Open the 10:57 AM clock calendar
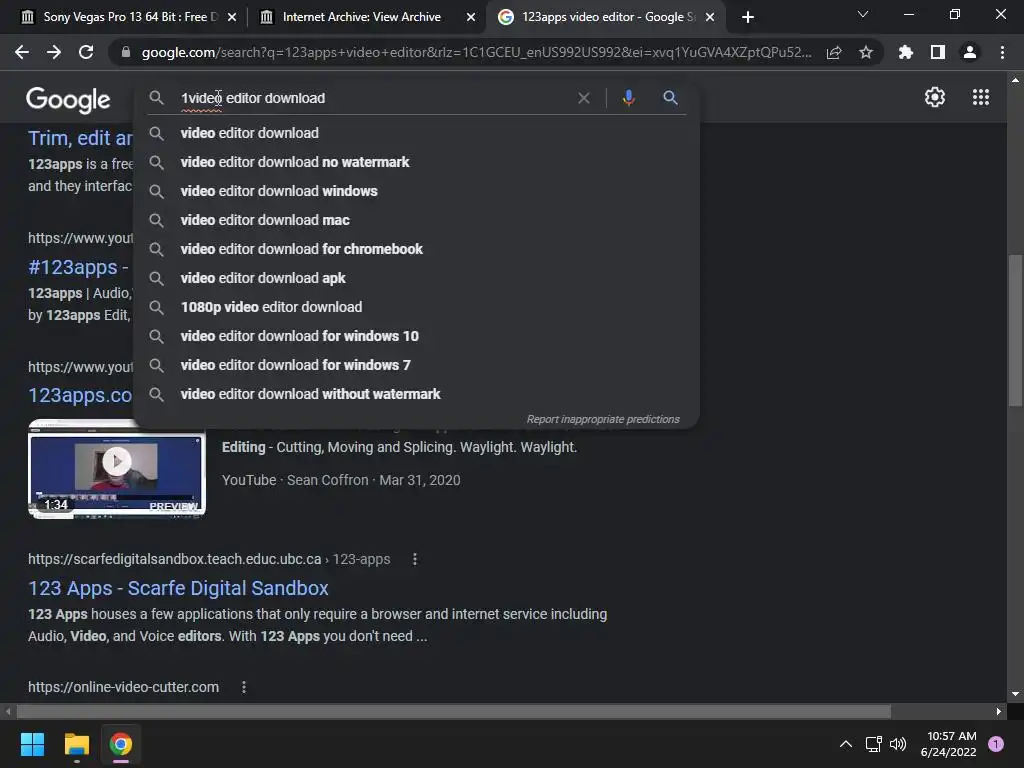The image size is (1024, 768). [949, 744]
